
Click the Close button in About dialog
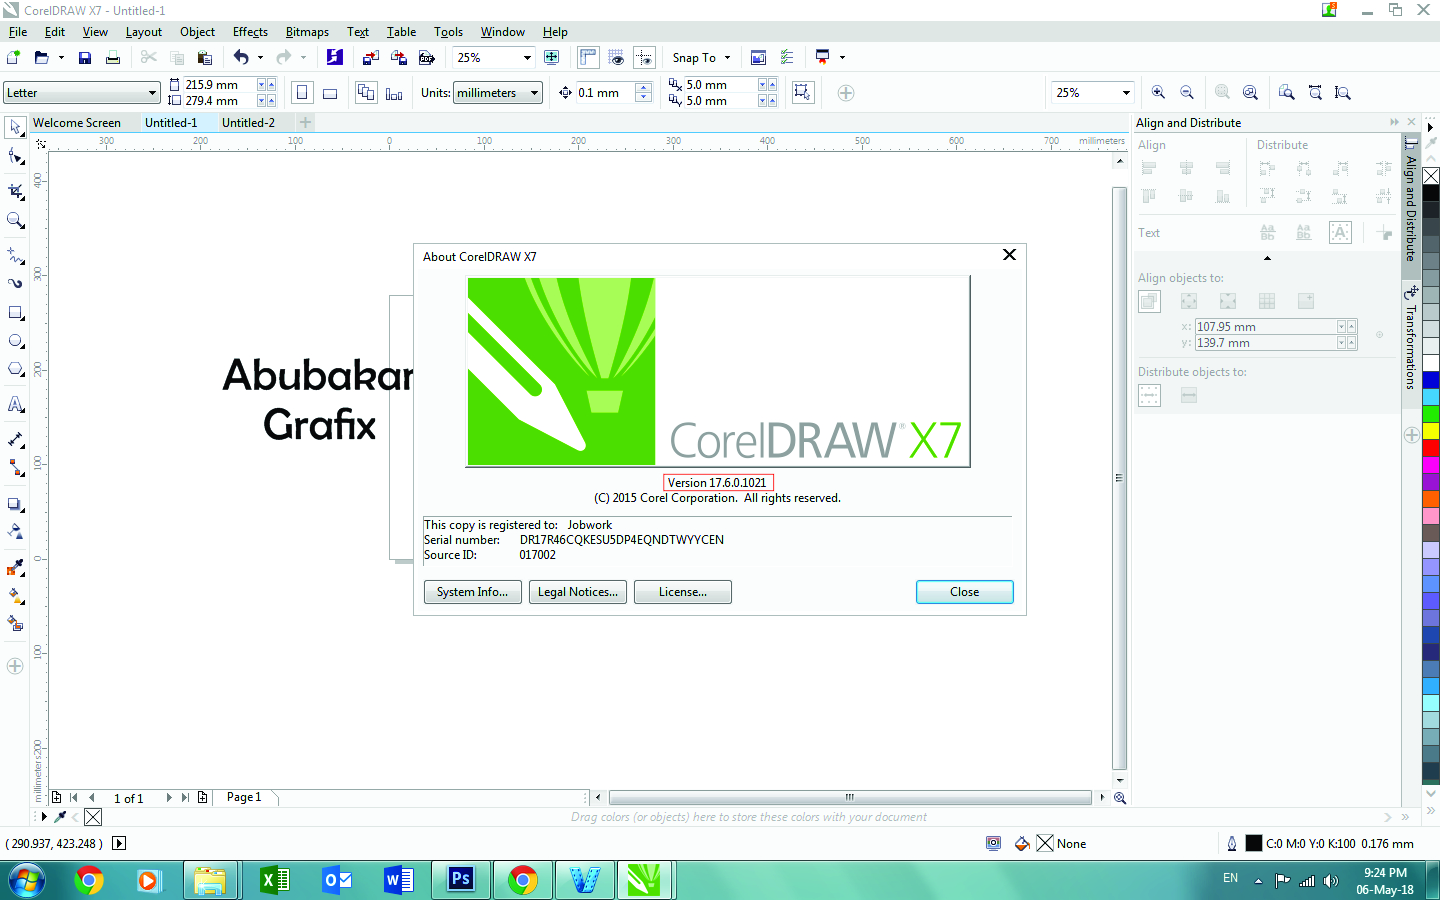pos(964,592)
